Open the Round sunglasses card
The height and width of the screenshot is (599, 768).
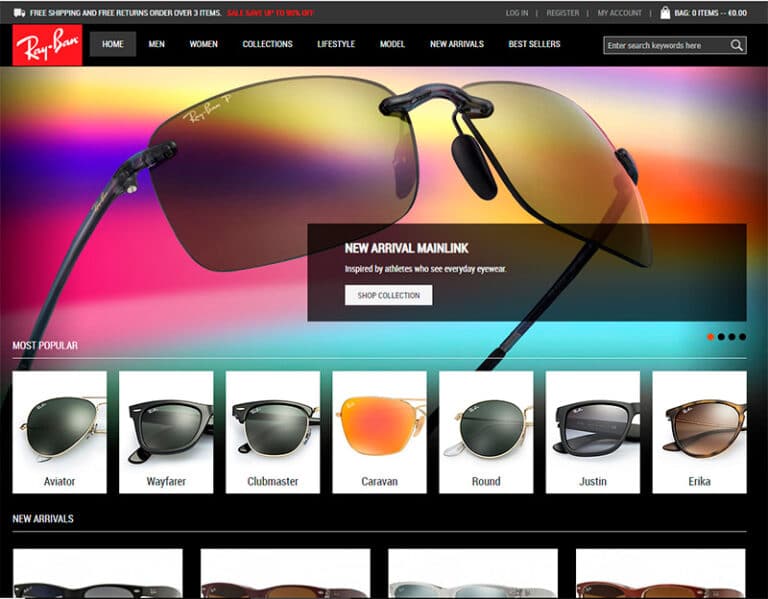click(486, 432)
